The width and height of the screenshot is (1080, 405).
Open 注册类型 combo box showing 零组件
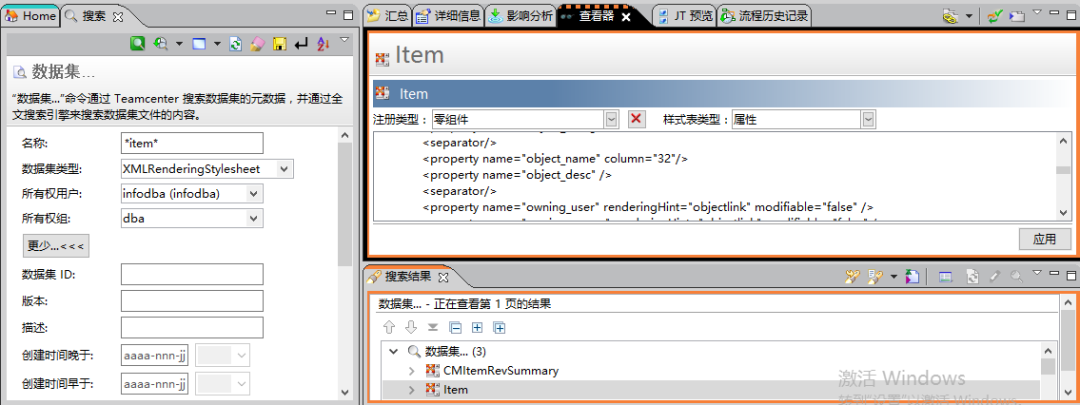[x=526, y=119]
